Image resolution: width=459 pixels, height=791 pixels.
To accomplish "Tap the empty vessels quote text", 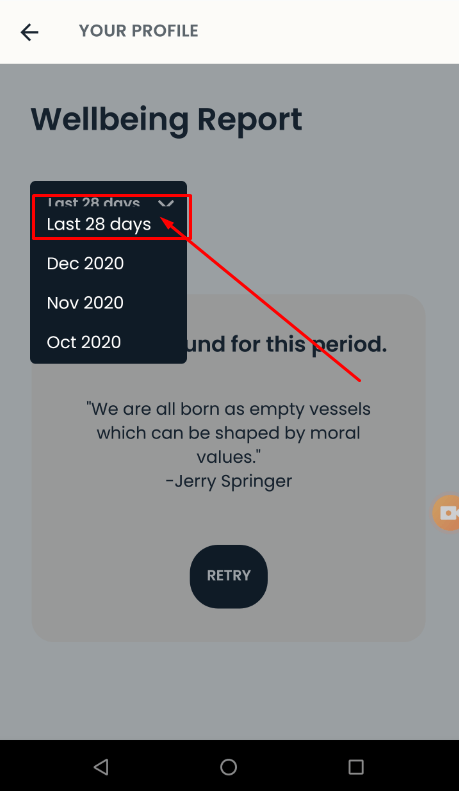I will (x=228, y=433).
